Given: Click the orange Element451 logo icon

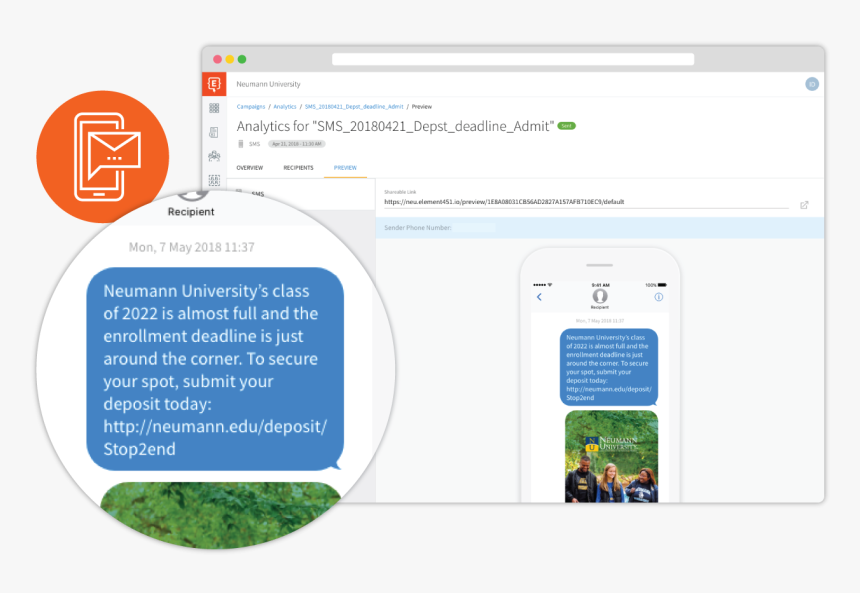Looking at the screenshot, I should click(x=213, y=84).
